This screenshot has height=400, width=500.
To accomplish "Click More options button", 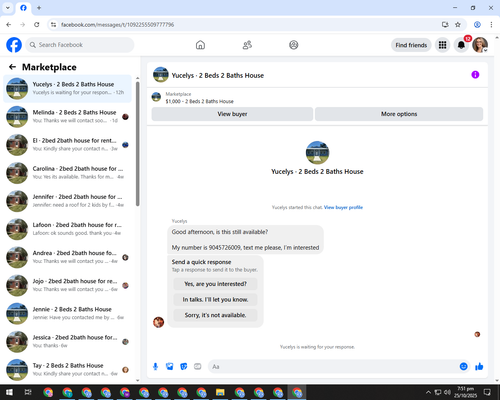I will (399, 114).
